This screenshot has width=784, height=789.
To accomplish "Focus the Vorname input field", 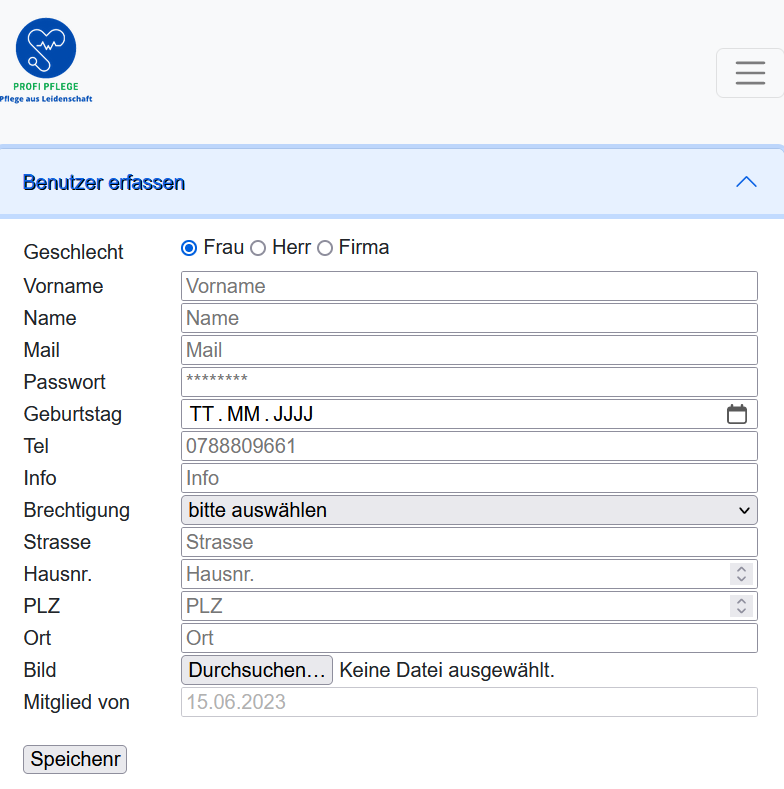I will tap(469, 286).
